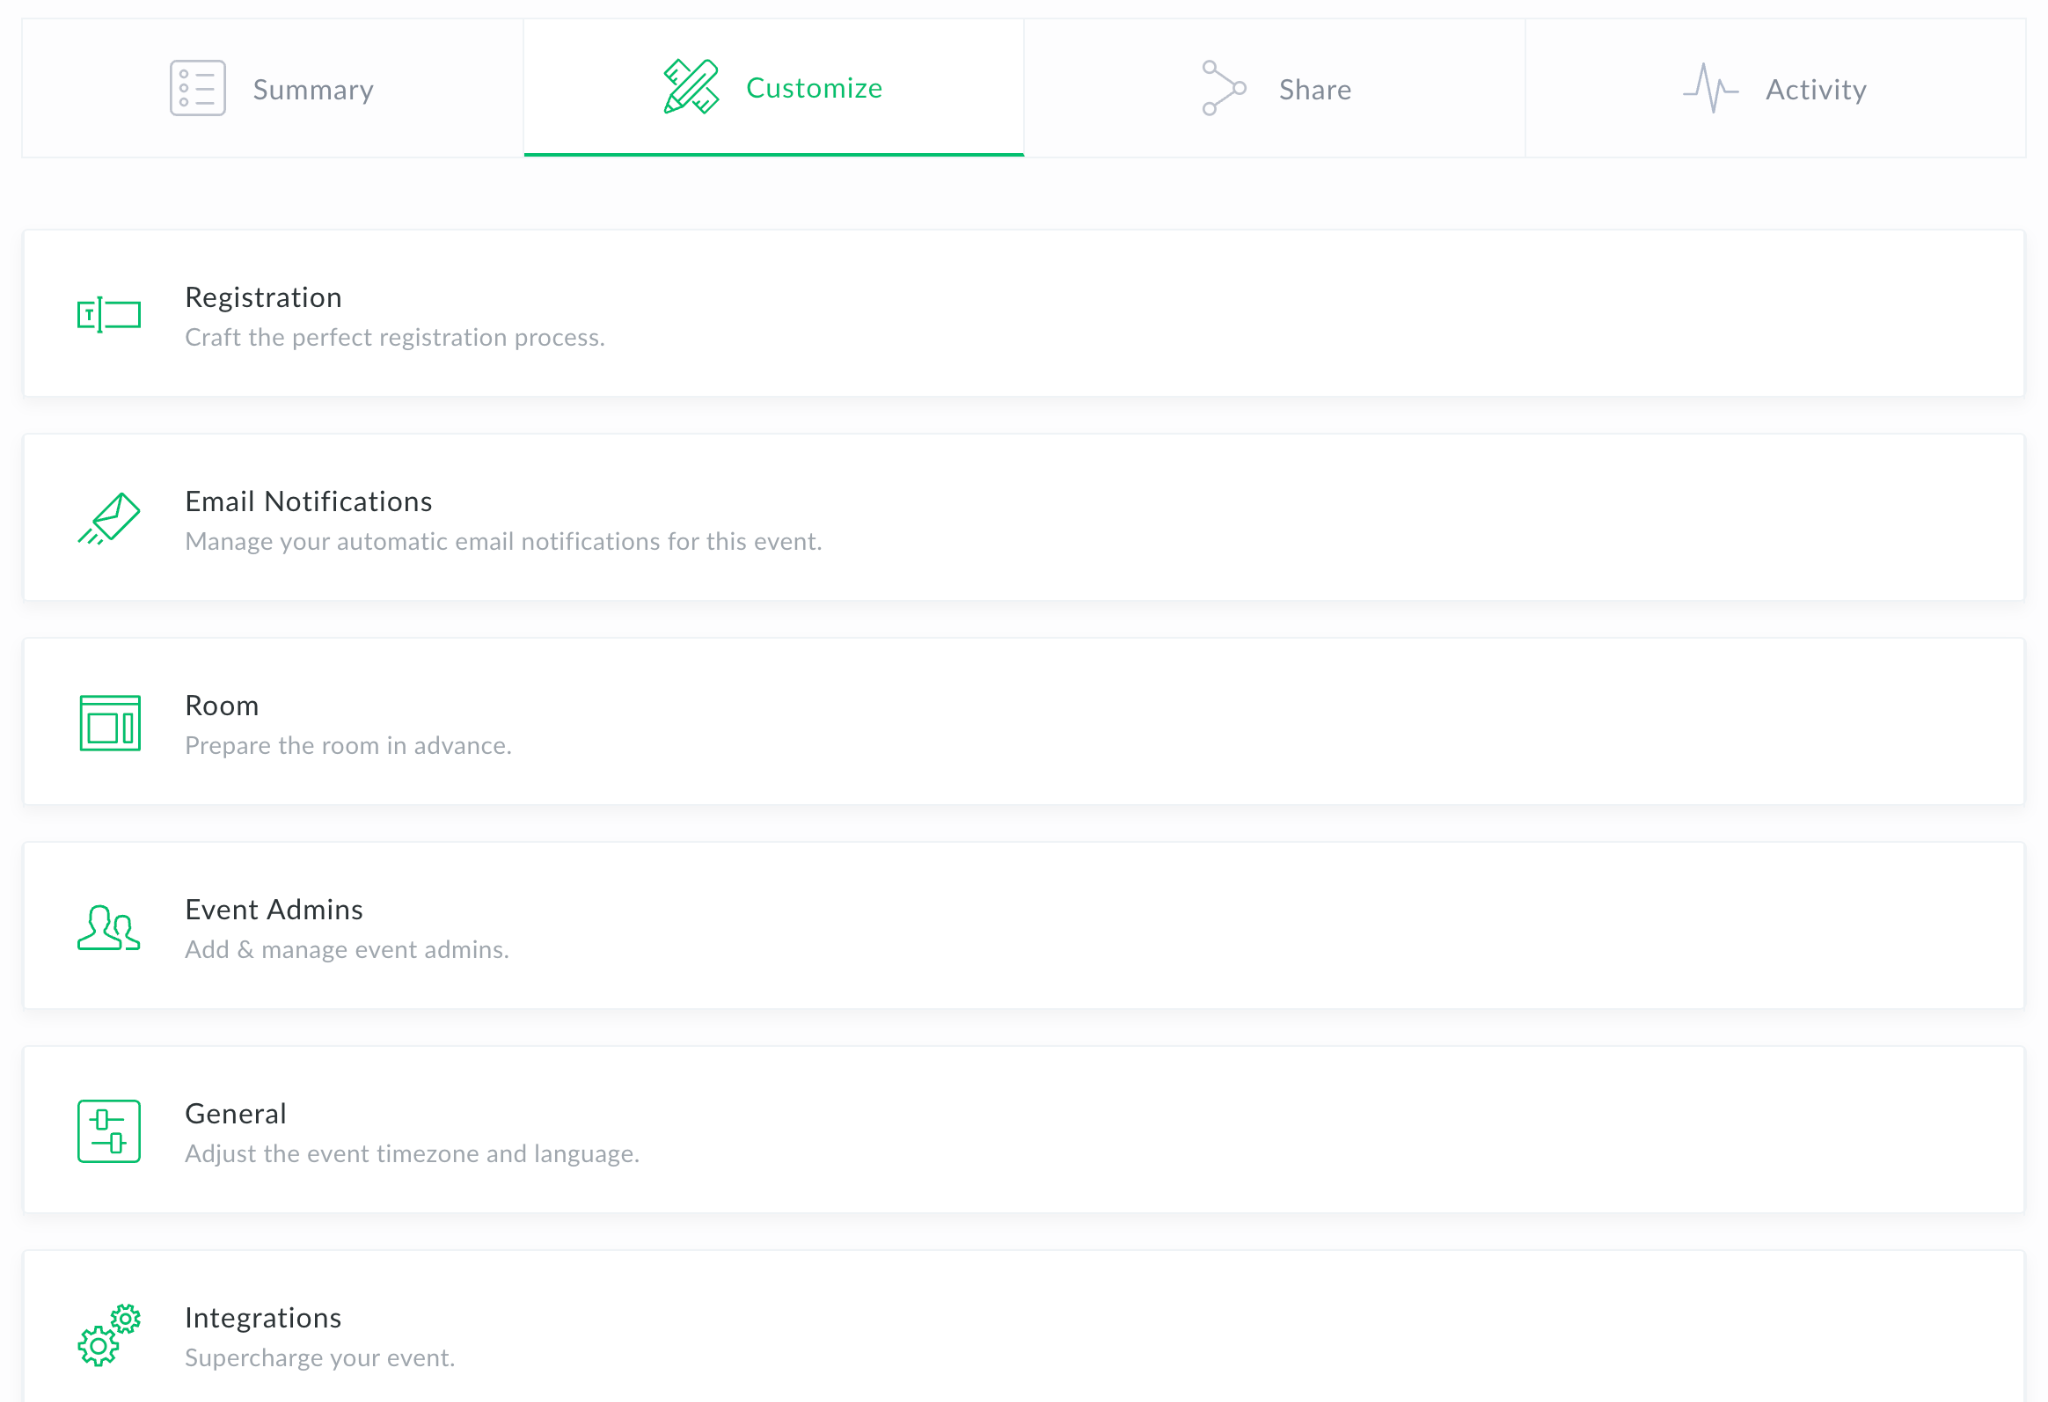
Task: Click 'Manage your automatic email notifications' description
Action: (x=503, y=541)
